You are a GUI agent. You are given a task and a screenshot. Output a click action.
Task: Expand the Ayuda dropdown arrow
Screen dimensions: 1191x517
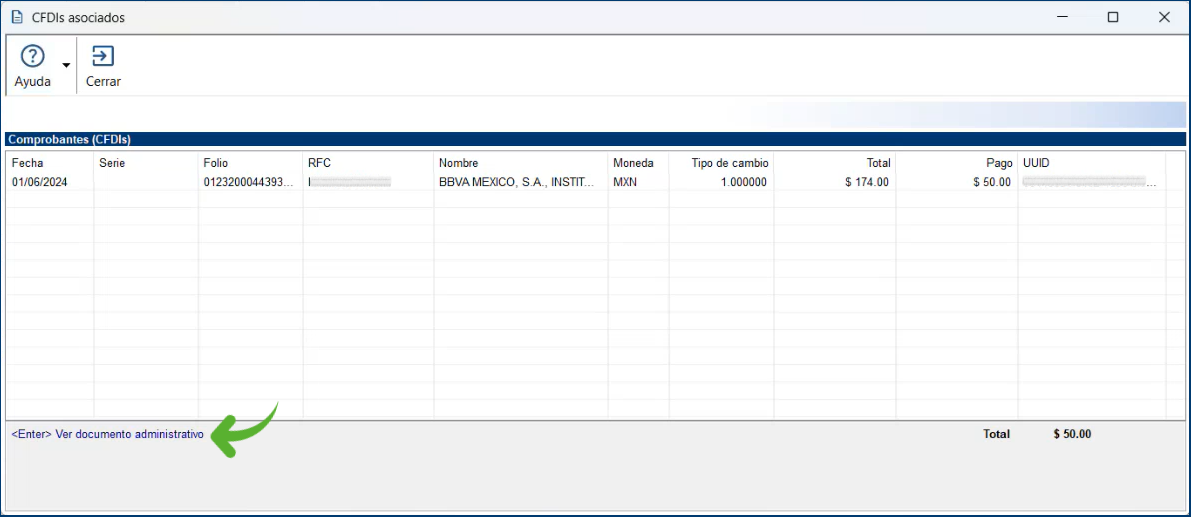click(66, 66)
